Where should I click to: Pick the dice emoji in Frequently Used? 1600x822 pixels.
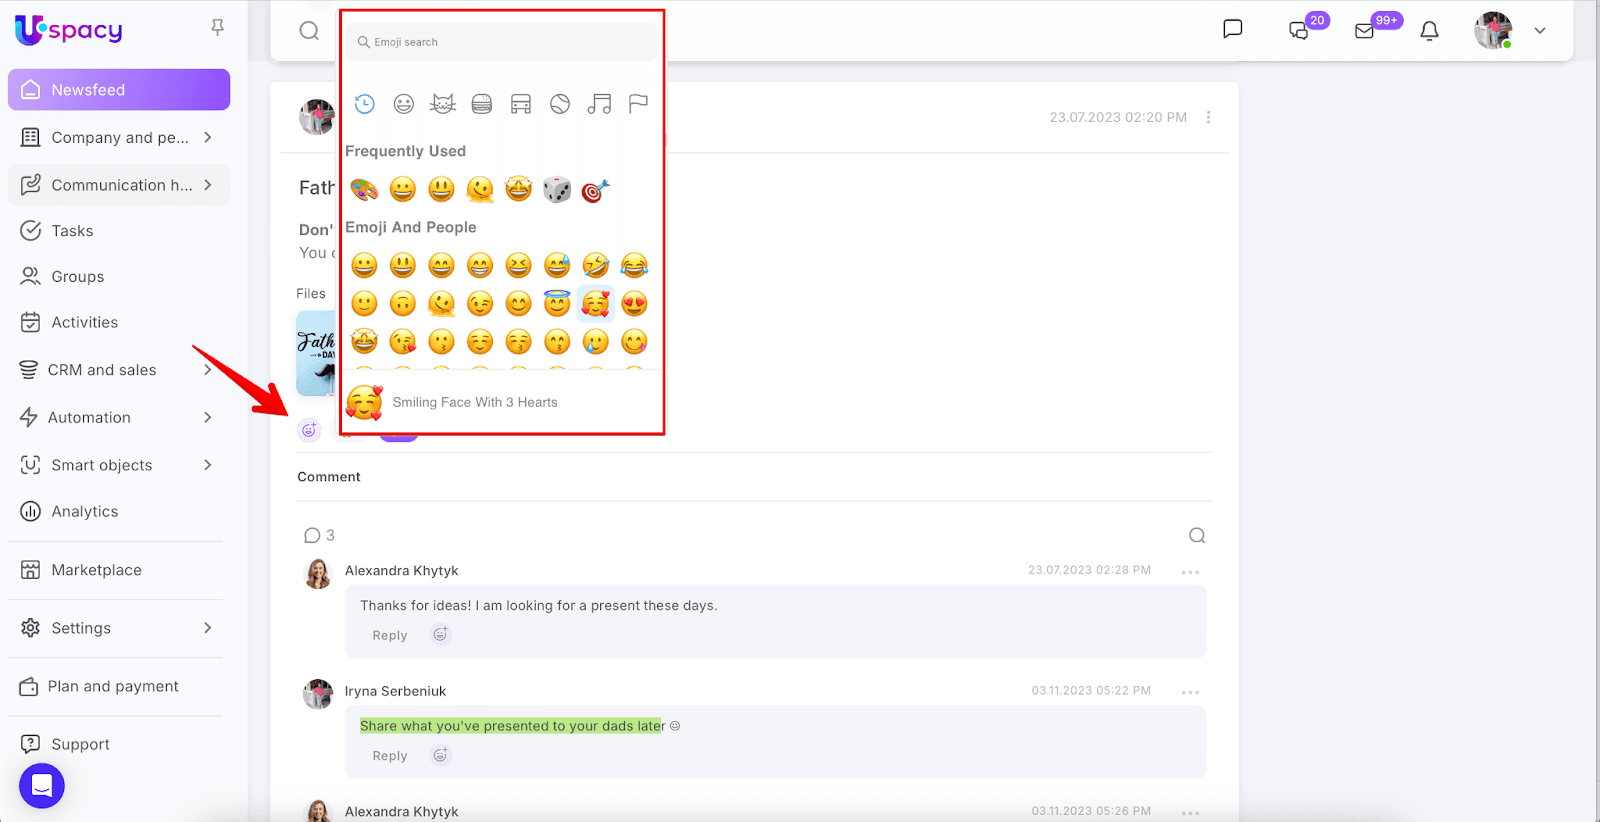[x=557, y=189]
